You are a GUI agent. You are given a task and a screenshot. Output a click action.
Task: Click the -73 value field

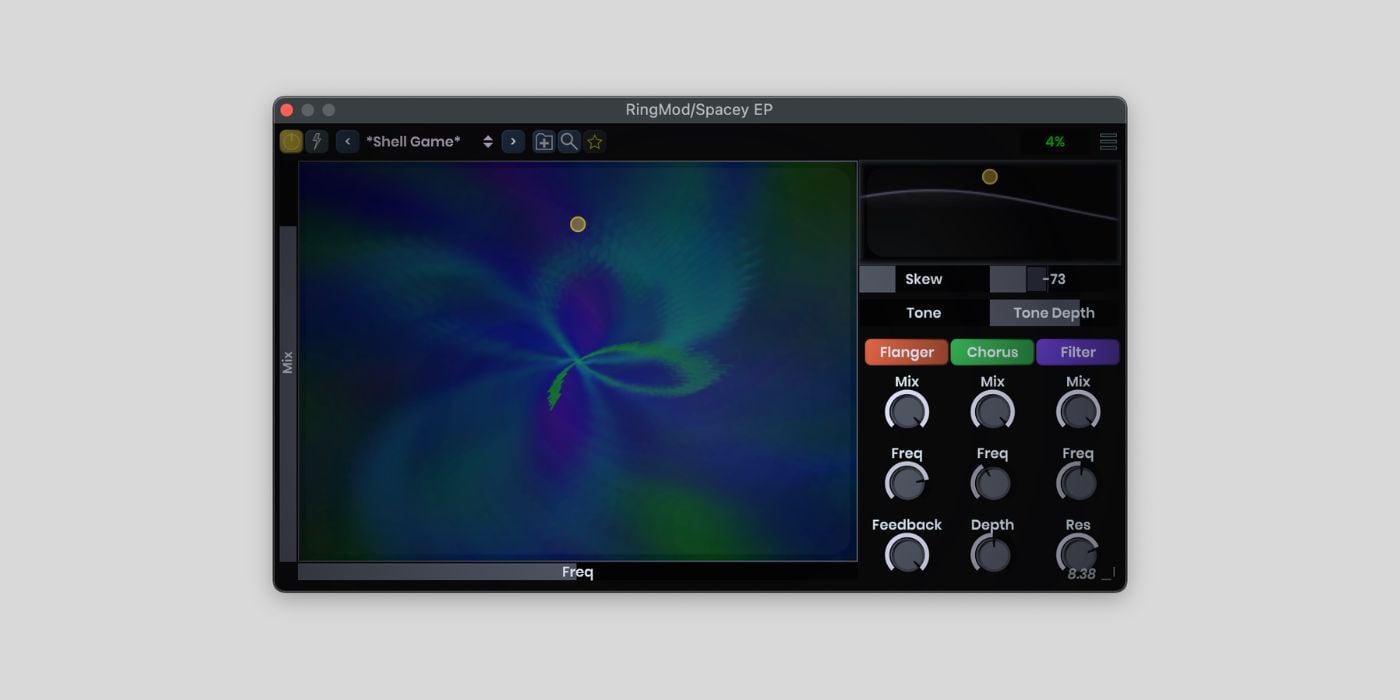(1055, 279)
